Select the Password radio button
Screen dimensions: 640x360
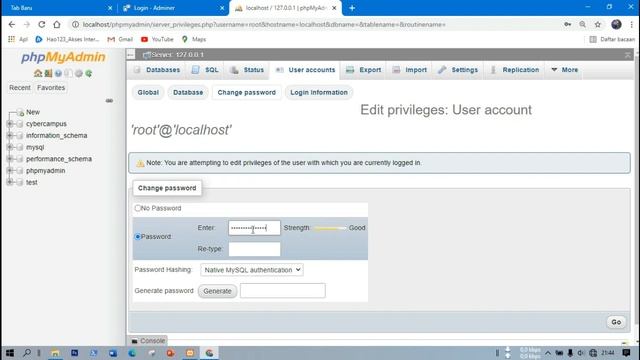138,237
